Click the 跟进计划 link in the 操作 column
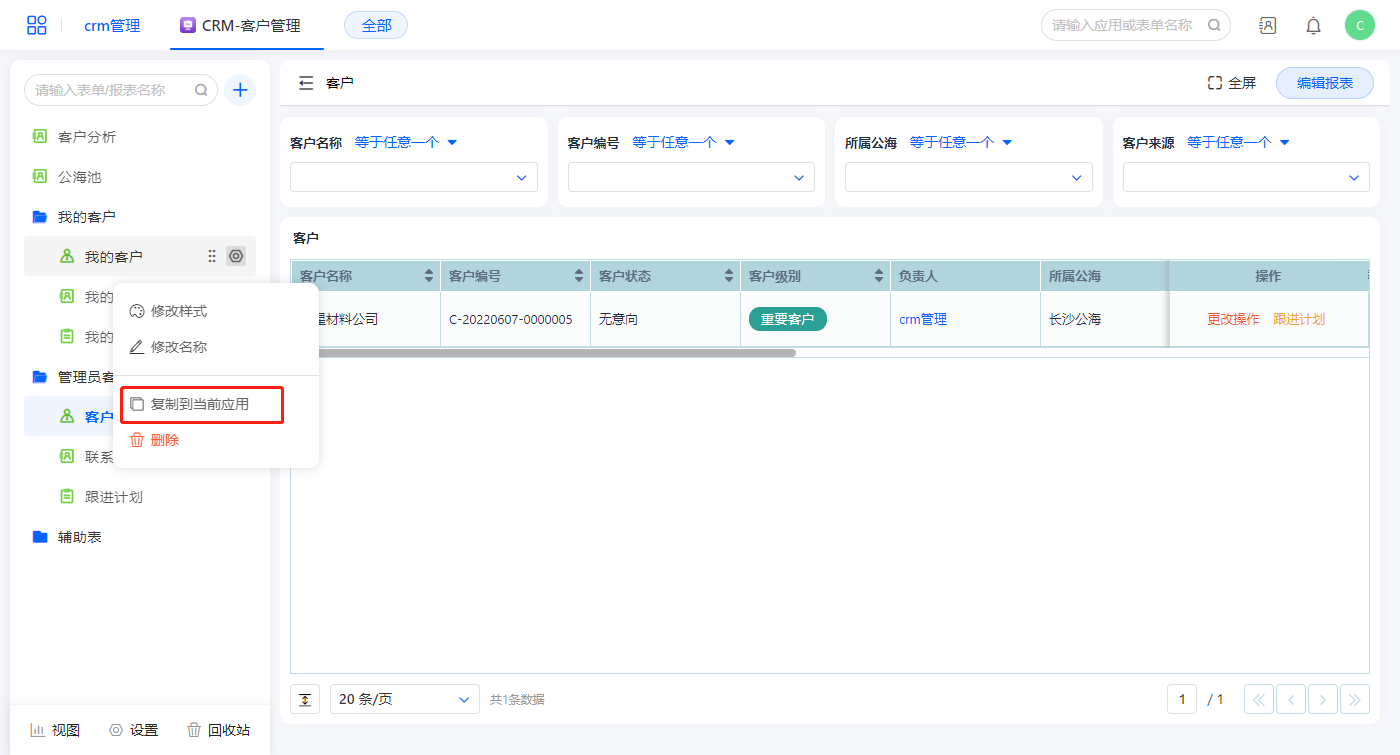This screenshot has height=755, width=1400. 1298,319
